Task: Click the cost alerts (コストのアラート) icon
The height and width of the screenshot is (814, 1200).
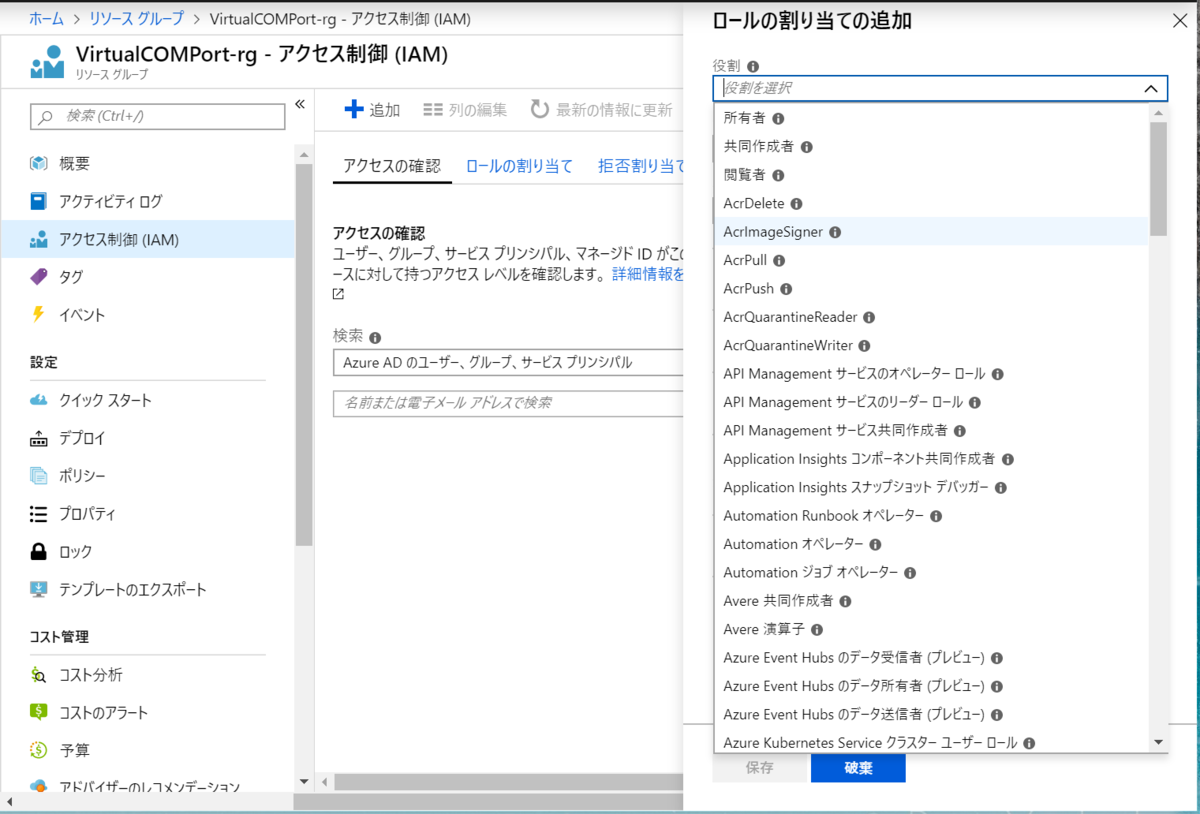Action: [x=39, y=713]
